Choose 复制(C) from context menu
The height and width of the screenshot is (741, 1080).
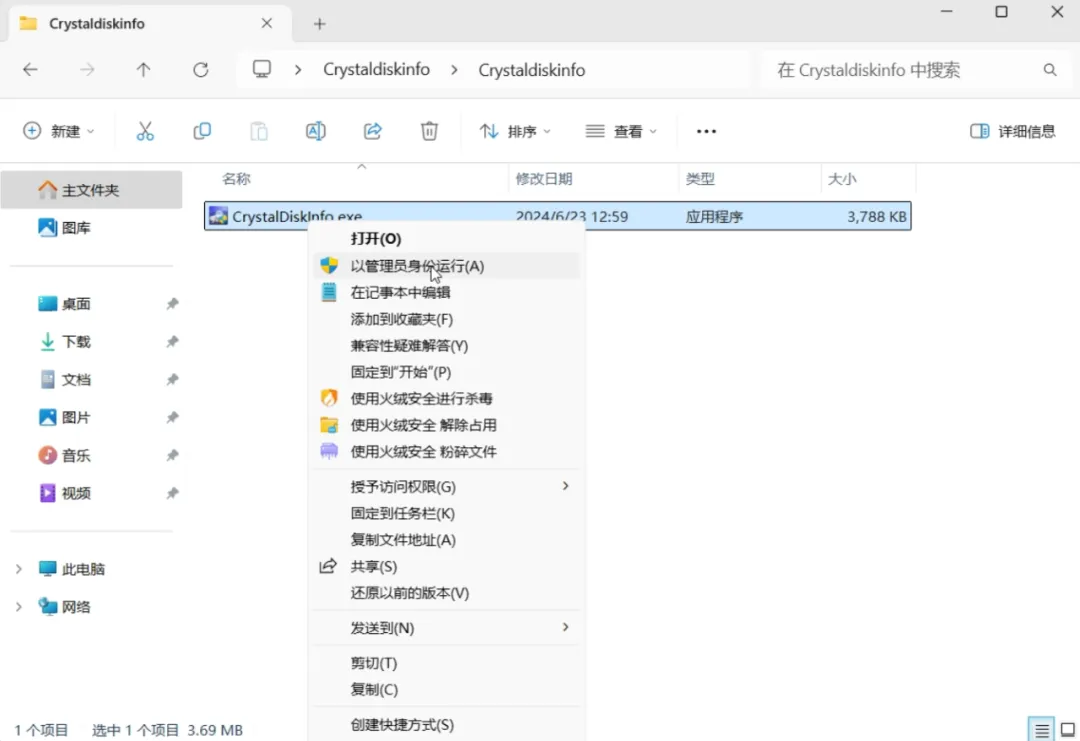click(x=446, y=689)
